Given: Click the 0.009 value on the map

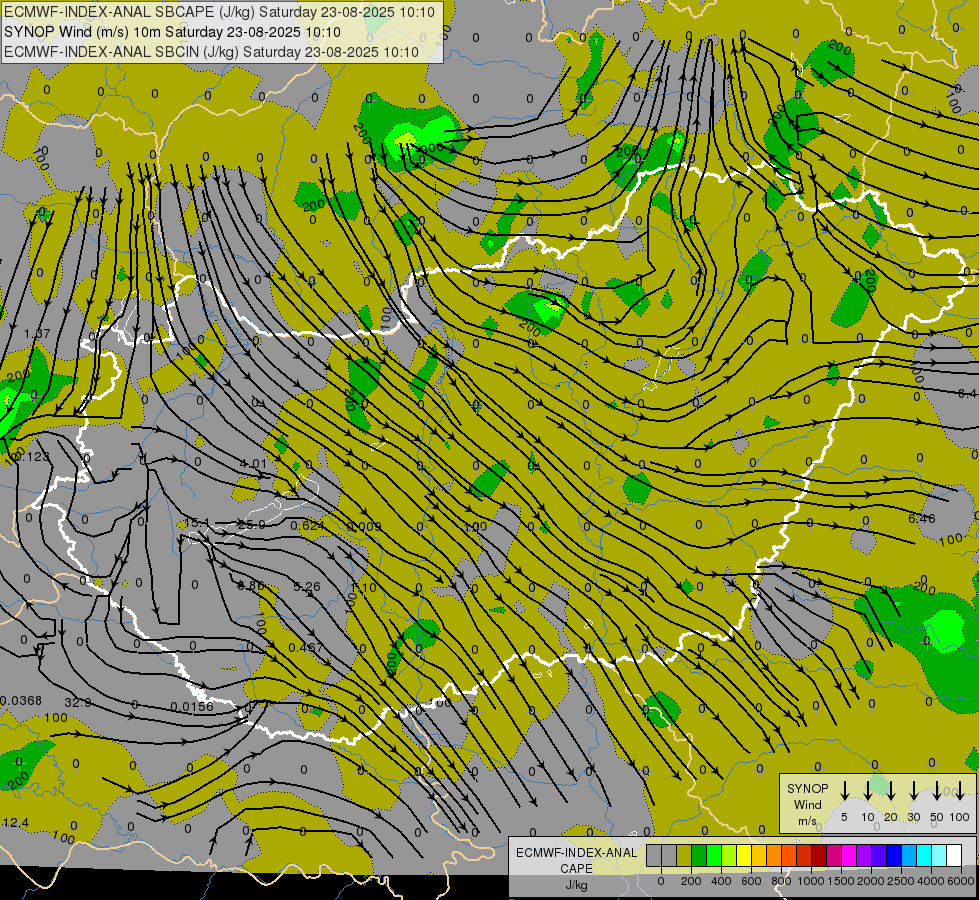Looking at the screenshot, I should pyautogui.click(x=364, y=527).
